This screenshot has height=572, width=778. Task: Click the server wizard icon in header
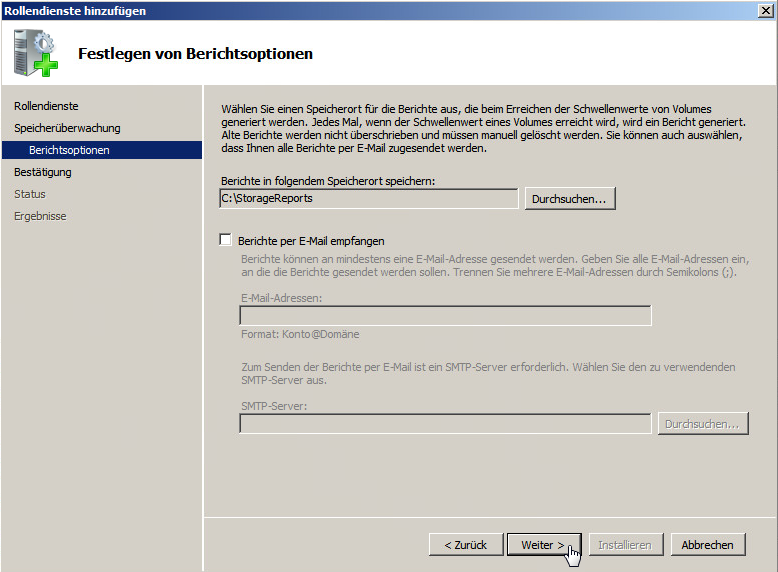tap(38, 53)
